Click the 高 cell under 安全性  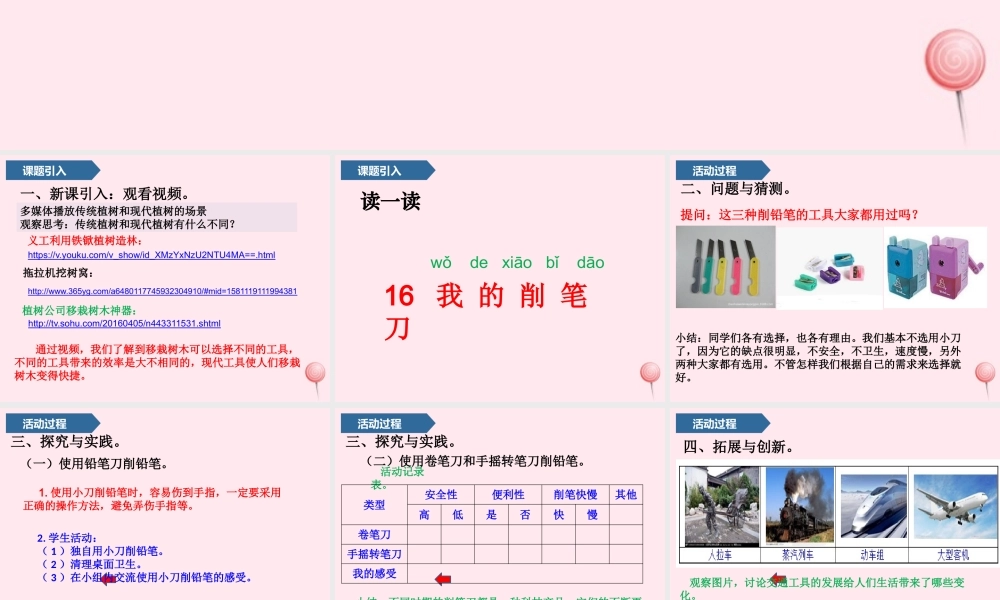(425, 515)
